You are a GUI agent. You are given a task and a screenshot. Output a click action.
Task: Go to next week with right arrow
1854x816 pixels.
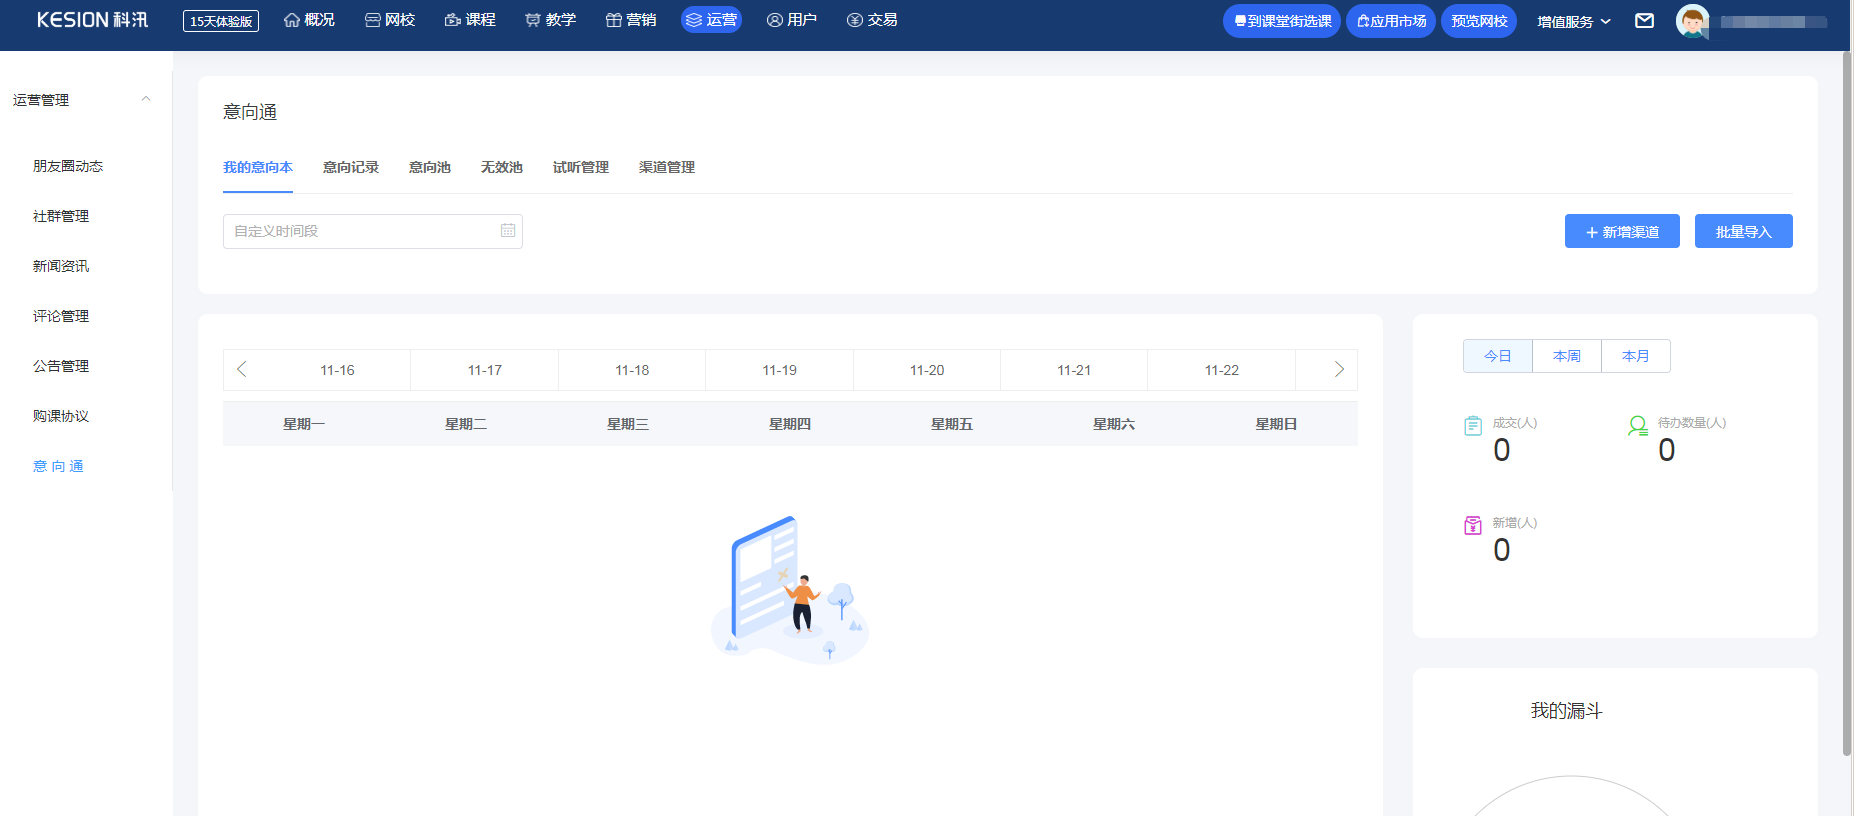pos(1339,370)
